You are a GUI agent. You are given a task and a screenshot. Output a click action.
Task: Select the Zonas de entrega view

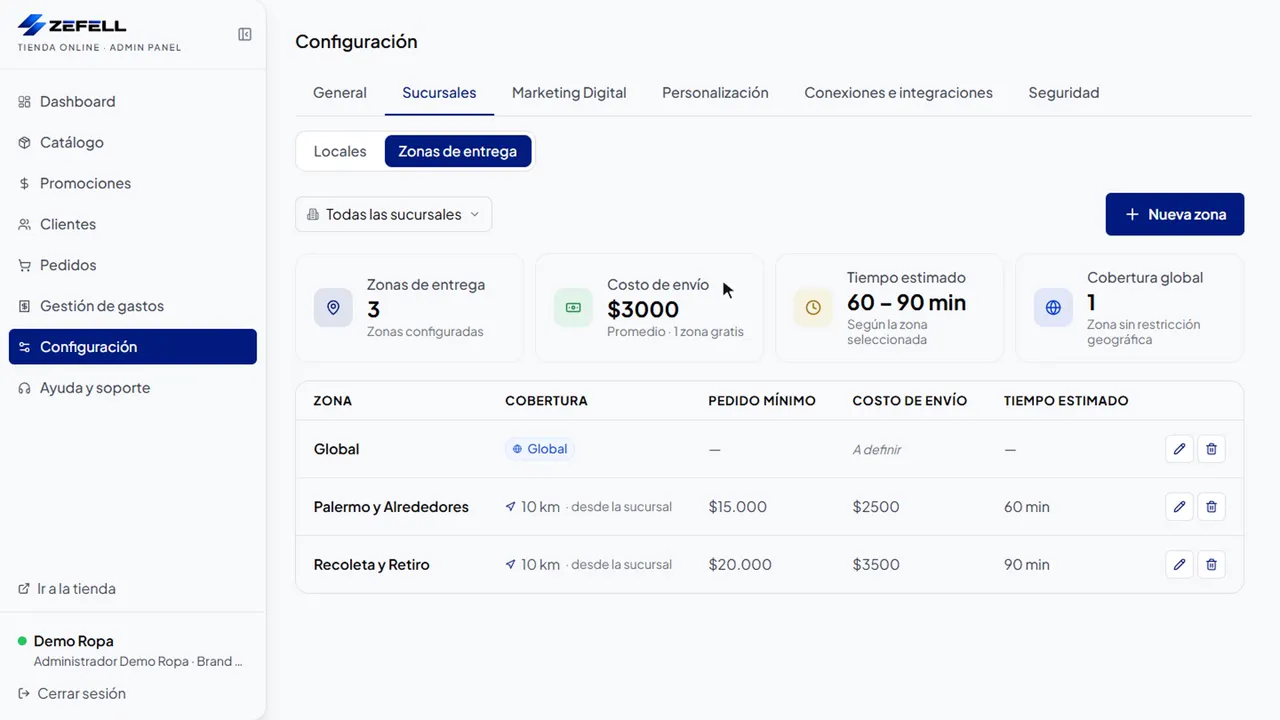[x=458, y=152]
